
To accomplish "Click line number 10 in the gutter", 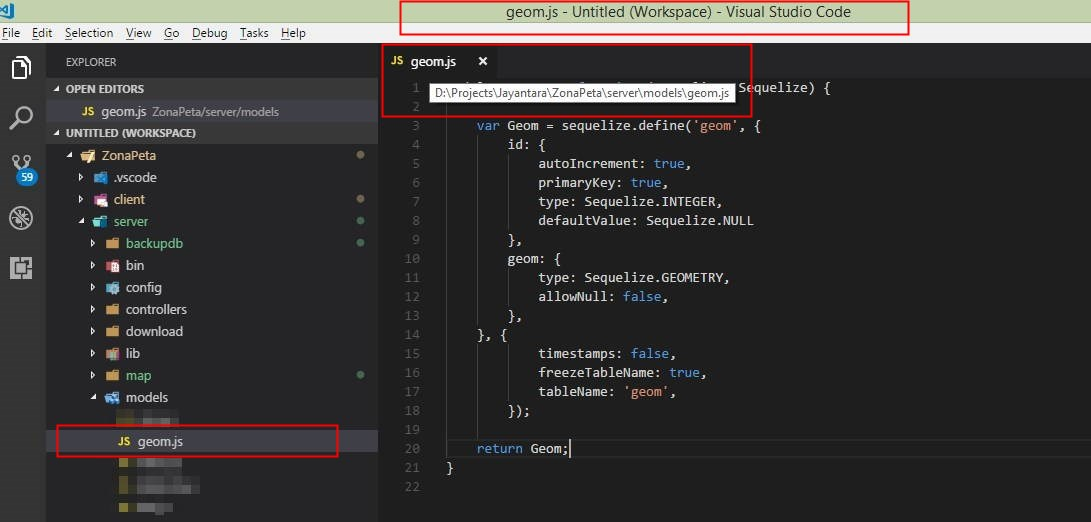I will (412, 259).
